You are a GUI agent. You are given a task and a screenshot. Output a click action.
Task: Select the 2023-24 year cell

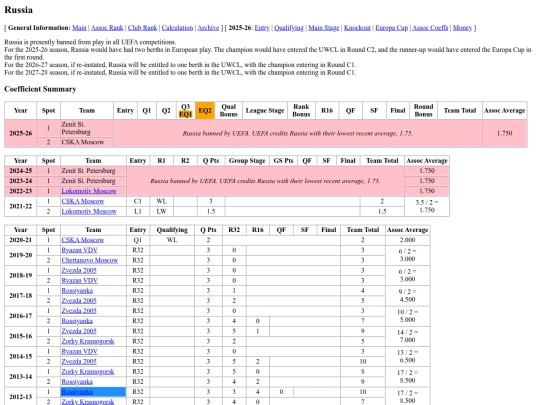[21, 181]
